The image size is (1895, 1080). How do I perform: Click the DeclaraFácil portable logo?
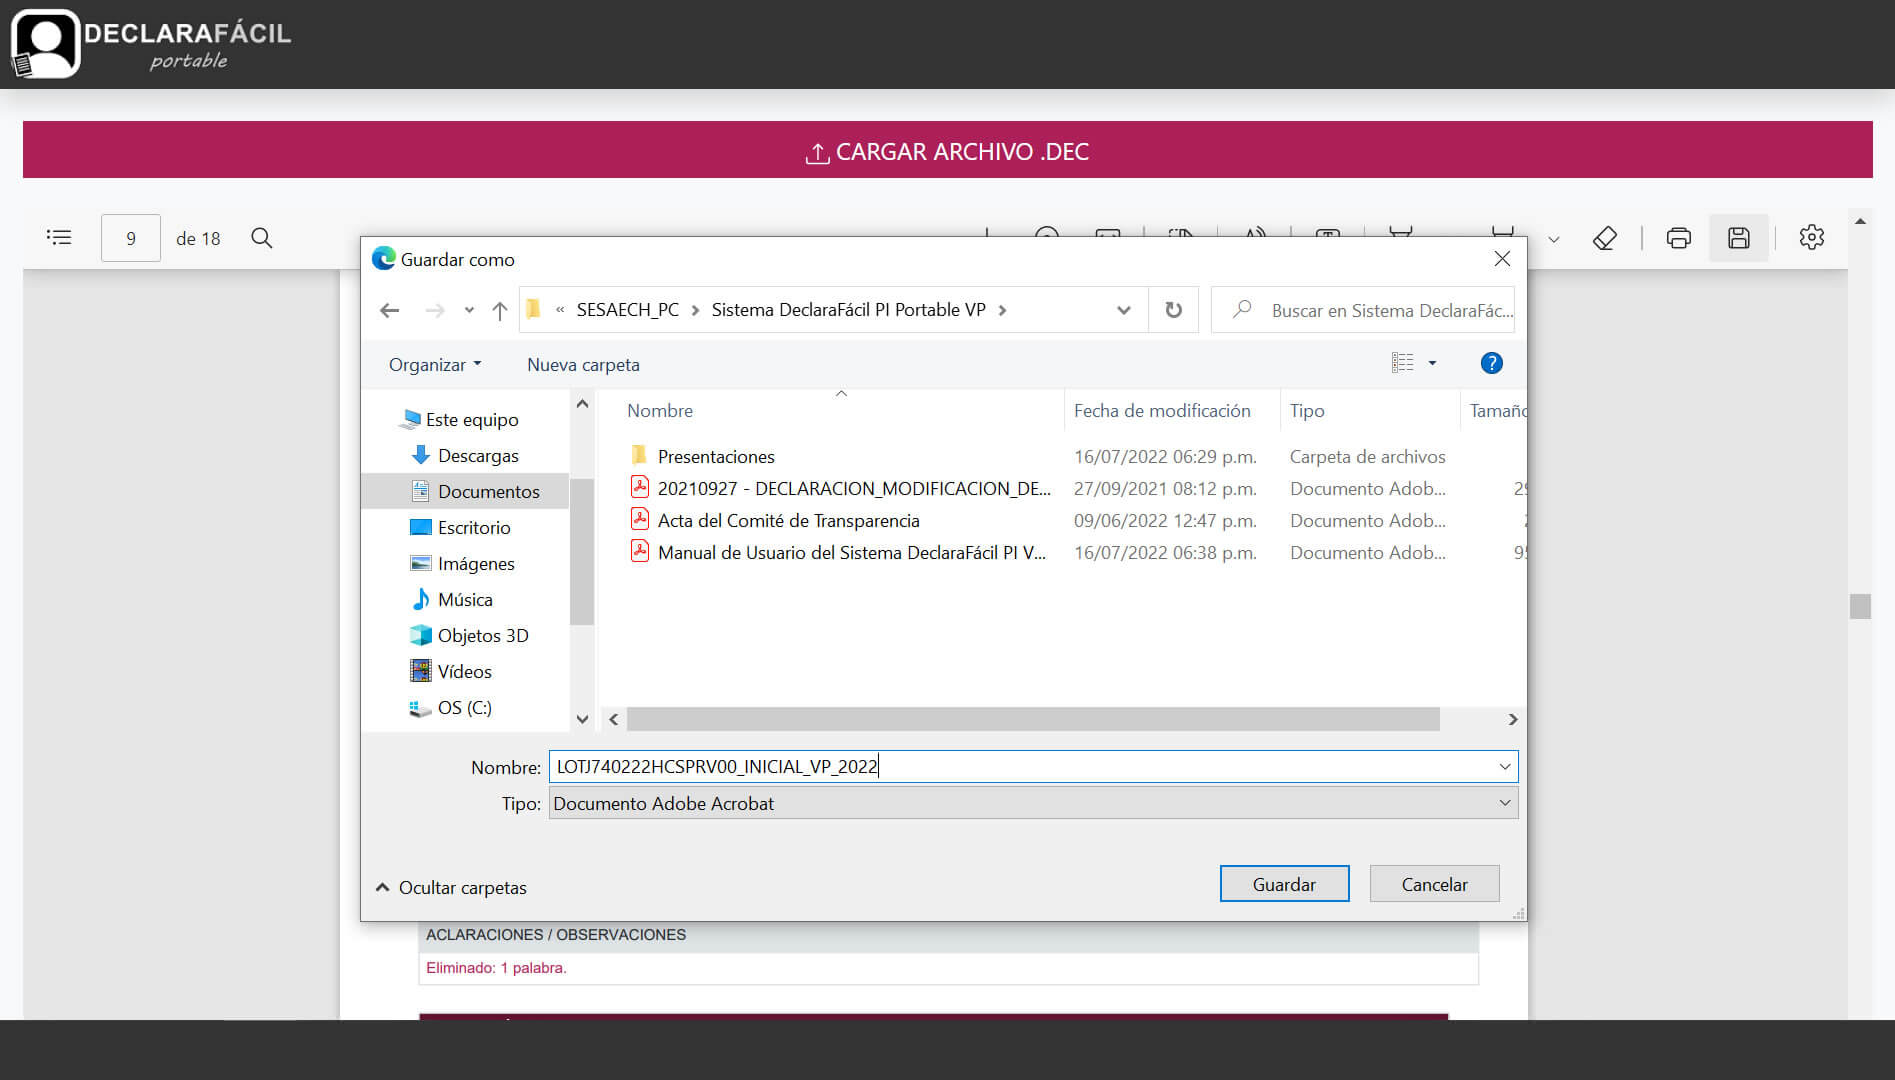click(x=151, y=44)
